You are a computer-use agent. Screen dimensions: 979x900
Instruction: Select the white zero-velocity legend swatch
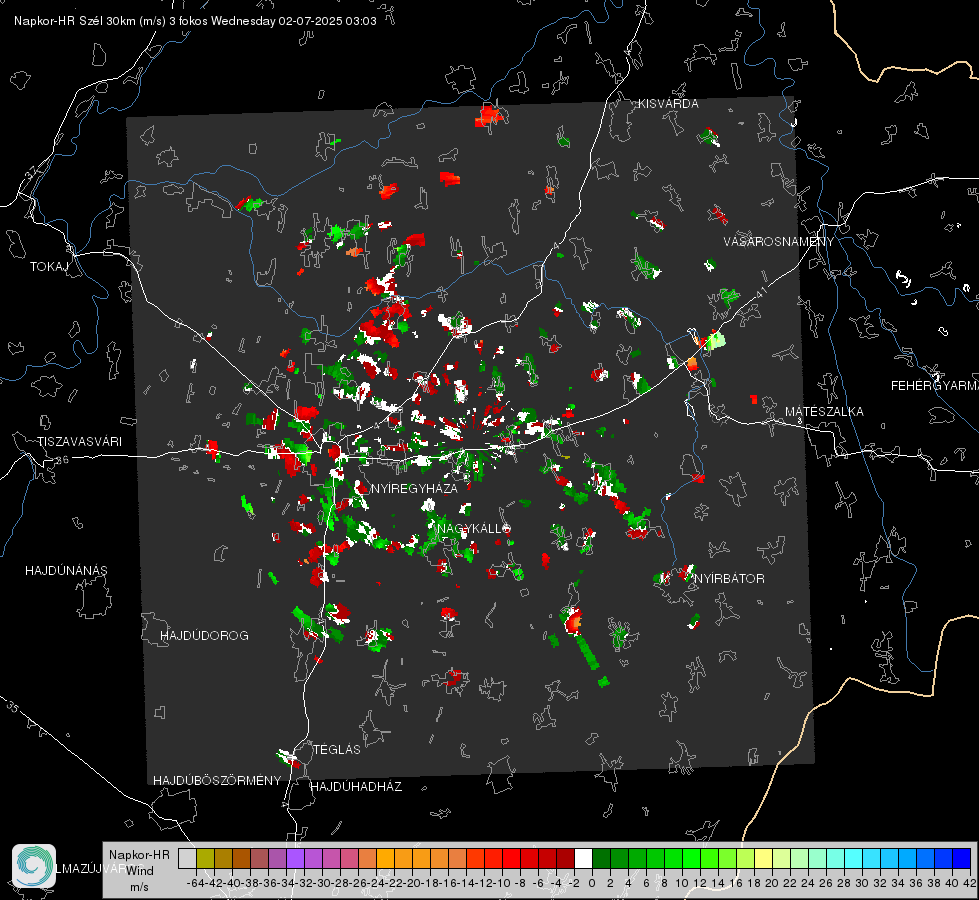[x=583, y=858]
